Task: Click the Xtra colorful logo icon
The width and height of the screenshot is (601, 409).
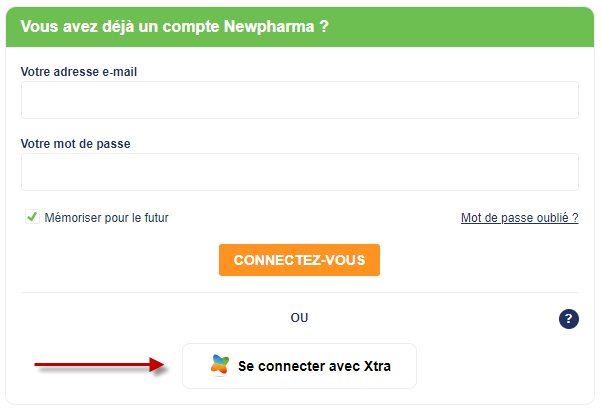Action: (220, 365)
